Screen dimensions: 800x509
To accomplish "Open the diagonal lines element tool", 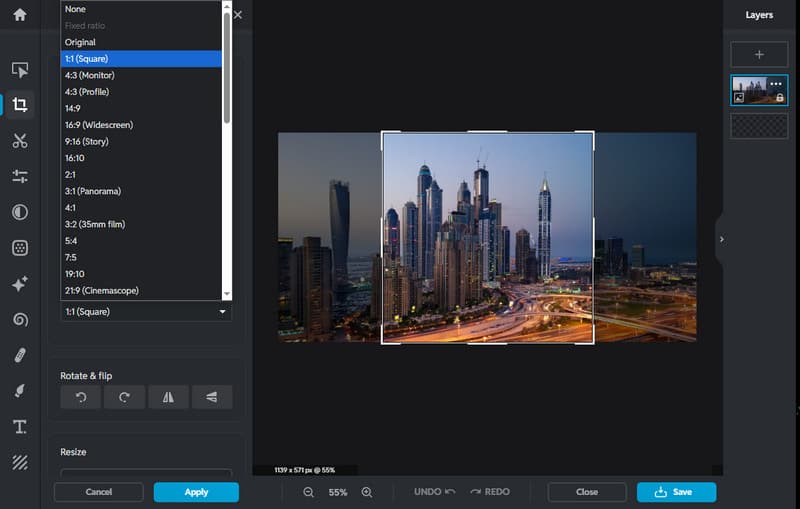I will [x=20, y=462].
